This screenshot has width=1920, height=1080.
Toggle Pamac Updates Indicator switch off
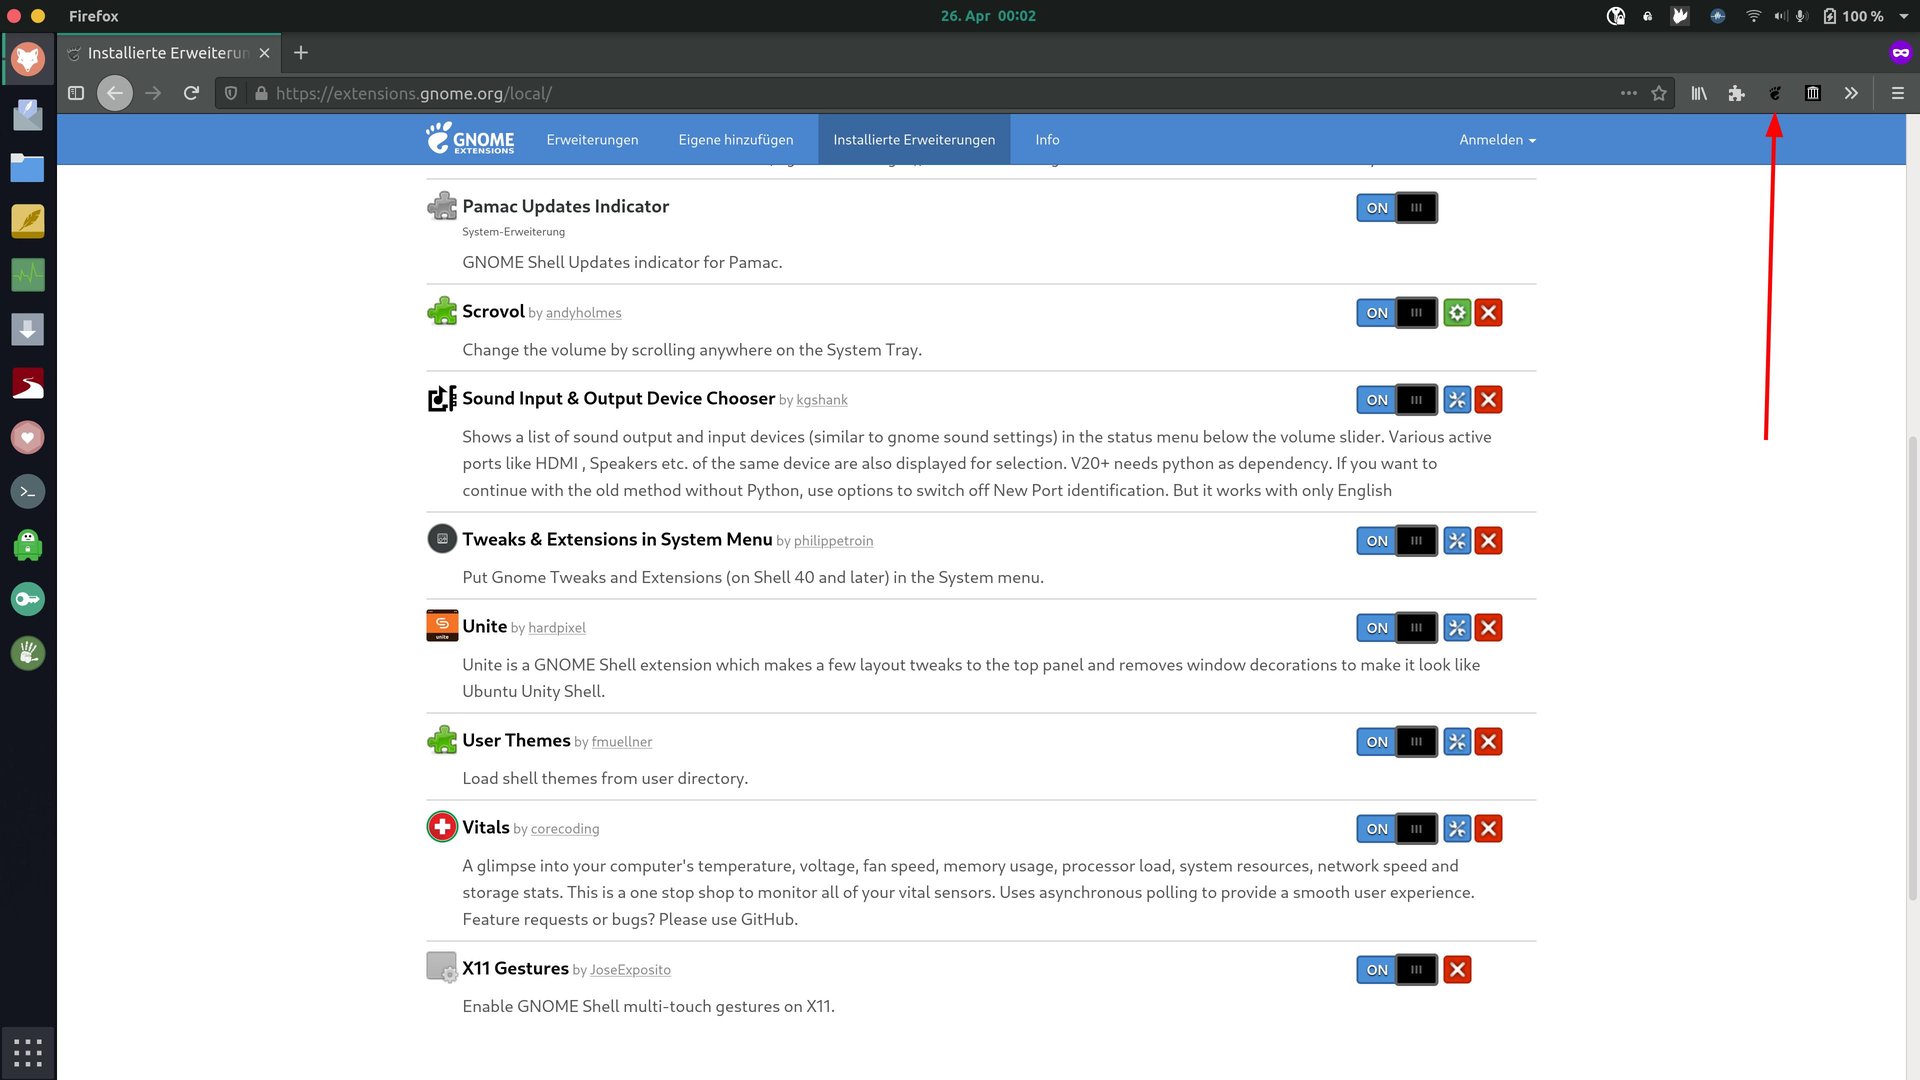[1396, 208]
